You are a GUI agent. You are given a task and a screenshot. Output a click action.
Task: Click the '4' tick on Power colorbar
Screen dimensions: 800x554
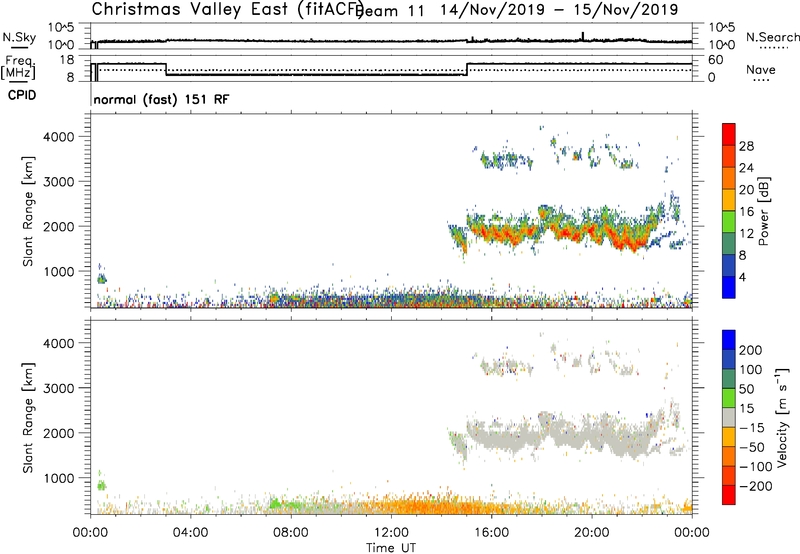pos(742,277)
